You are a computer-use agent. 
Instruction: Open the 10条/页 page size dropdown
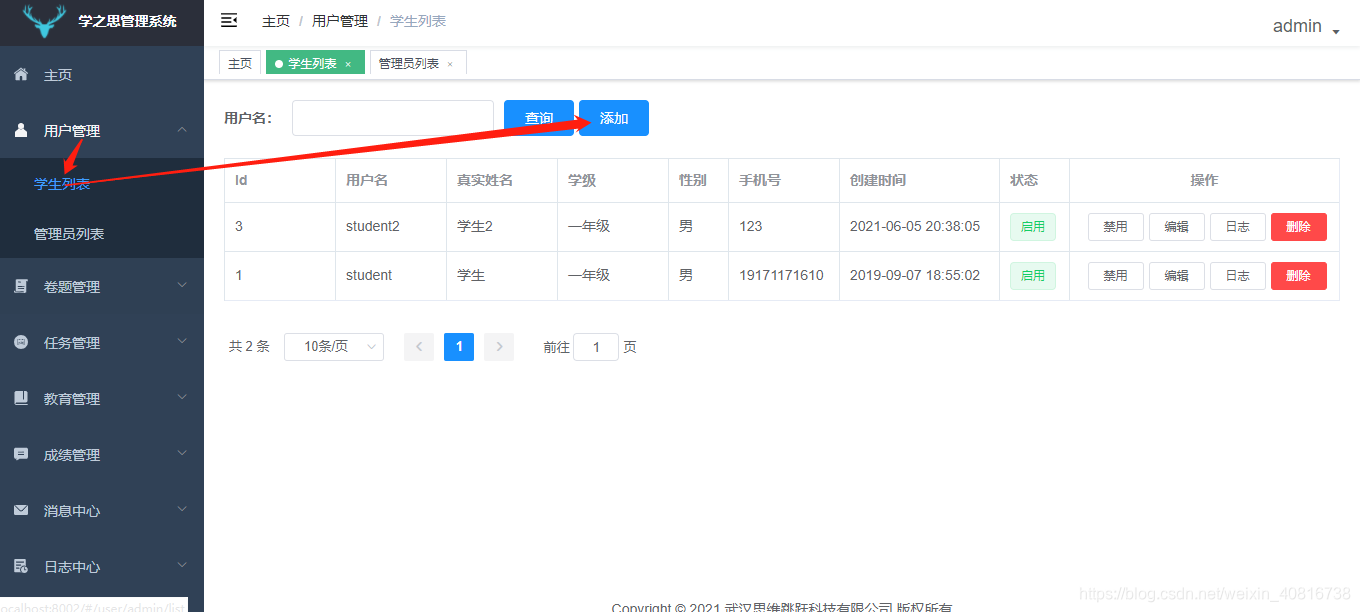(334, 347)
